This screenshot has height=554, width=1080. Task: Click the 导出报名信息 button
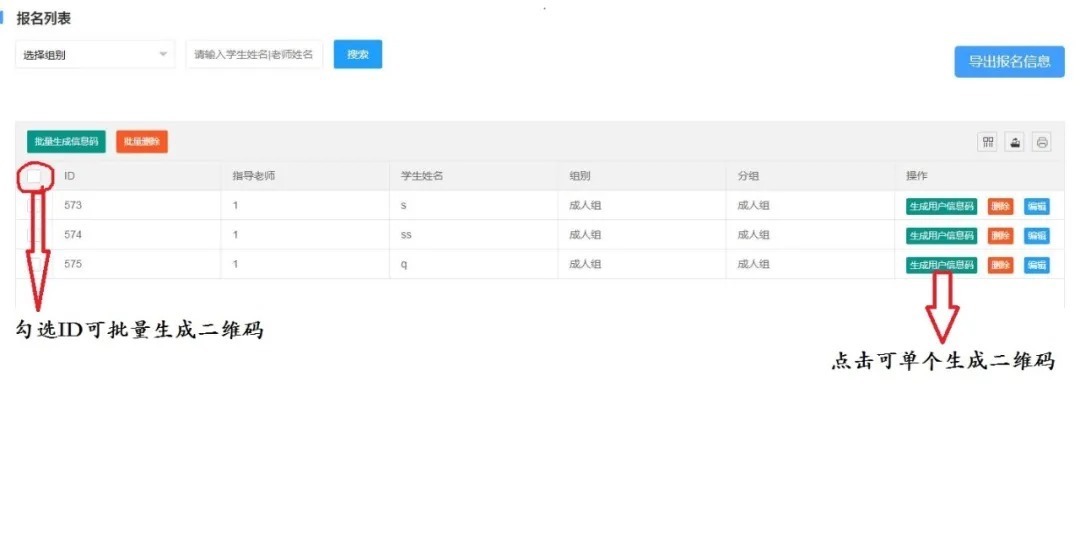click(1009, 61)
